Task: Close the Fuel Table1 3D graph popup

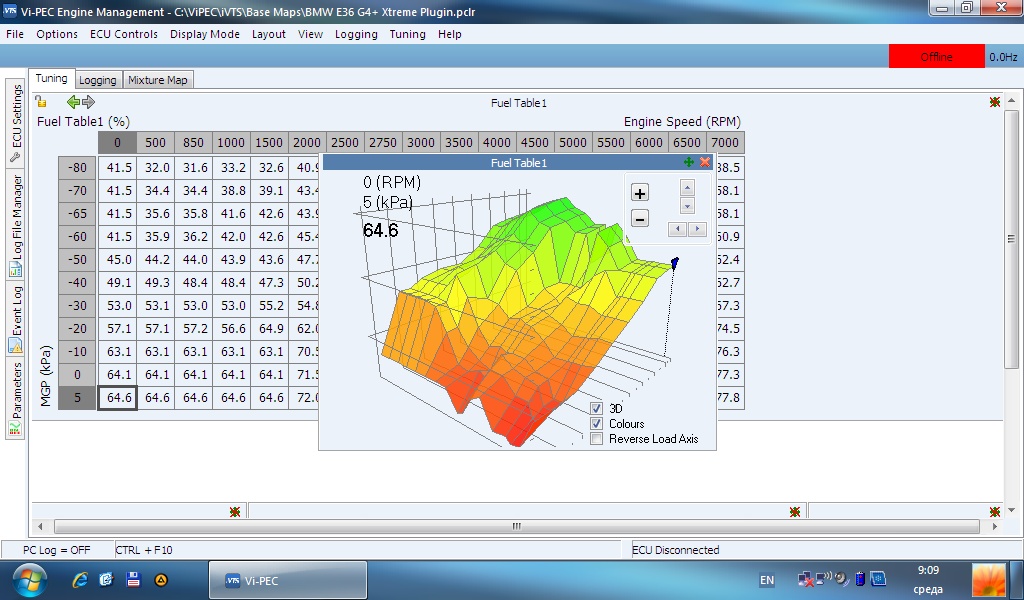Action: pyautogui.click(x=705, y=162)
